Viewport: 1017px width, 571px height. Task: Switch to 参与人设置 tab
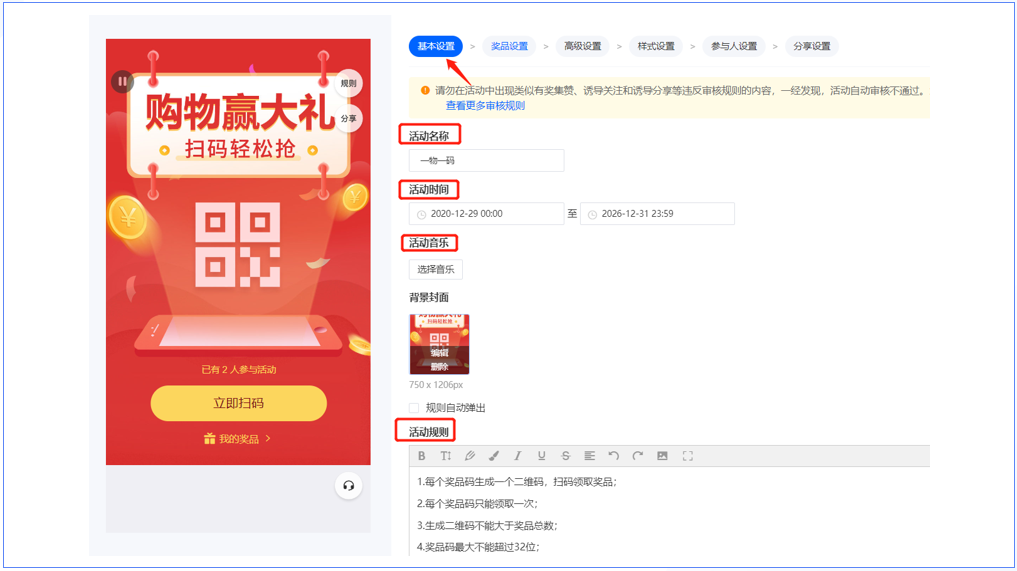tap(734, 46)
